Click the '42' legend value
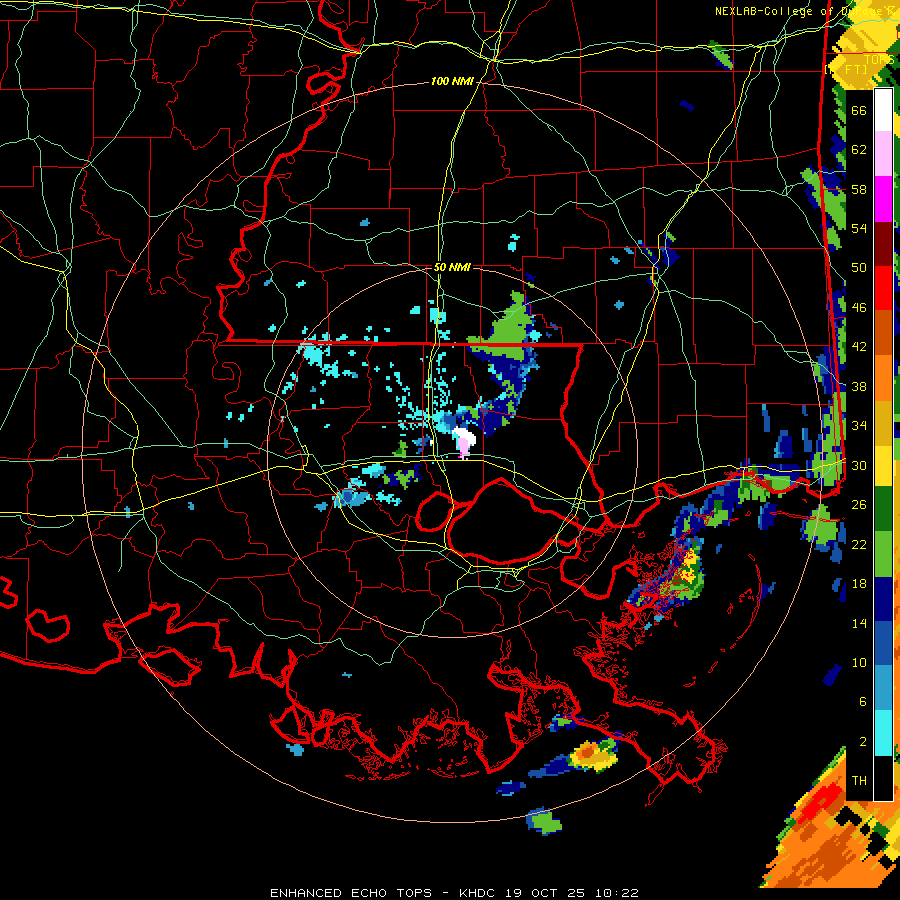 (x=859, y=347)
